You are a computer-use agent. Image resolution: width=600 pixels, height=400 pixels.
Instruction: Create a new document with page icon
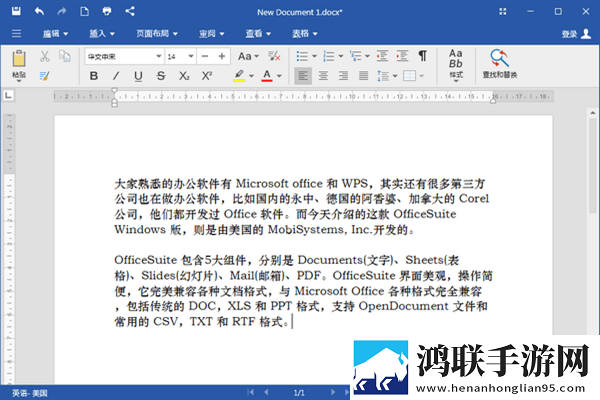[84, 11]
